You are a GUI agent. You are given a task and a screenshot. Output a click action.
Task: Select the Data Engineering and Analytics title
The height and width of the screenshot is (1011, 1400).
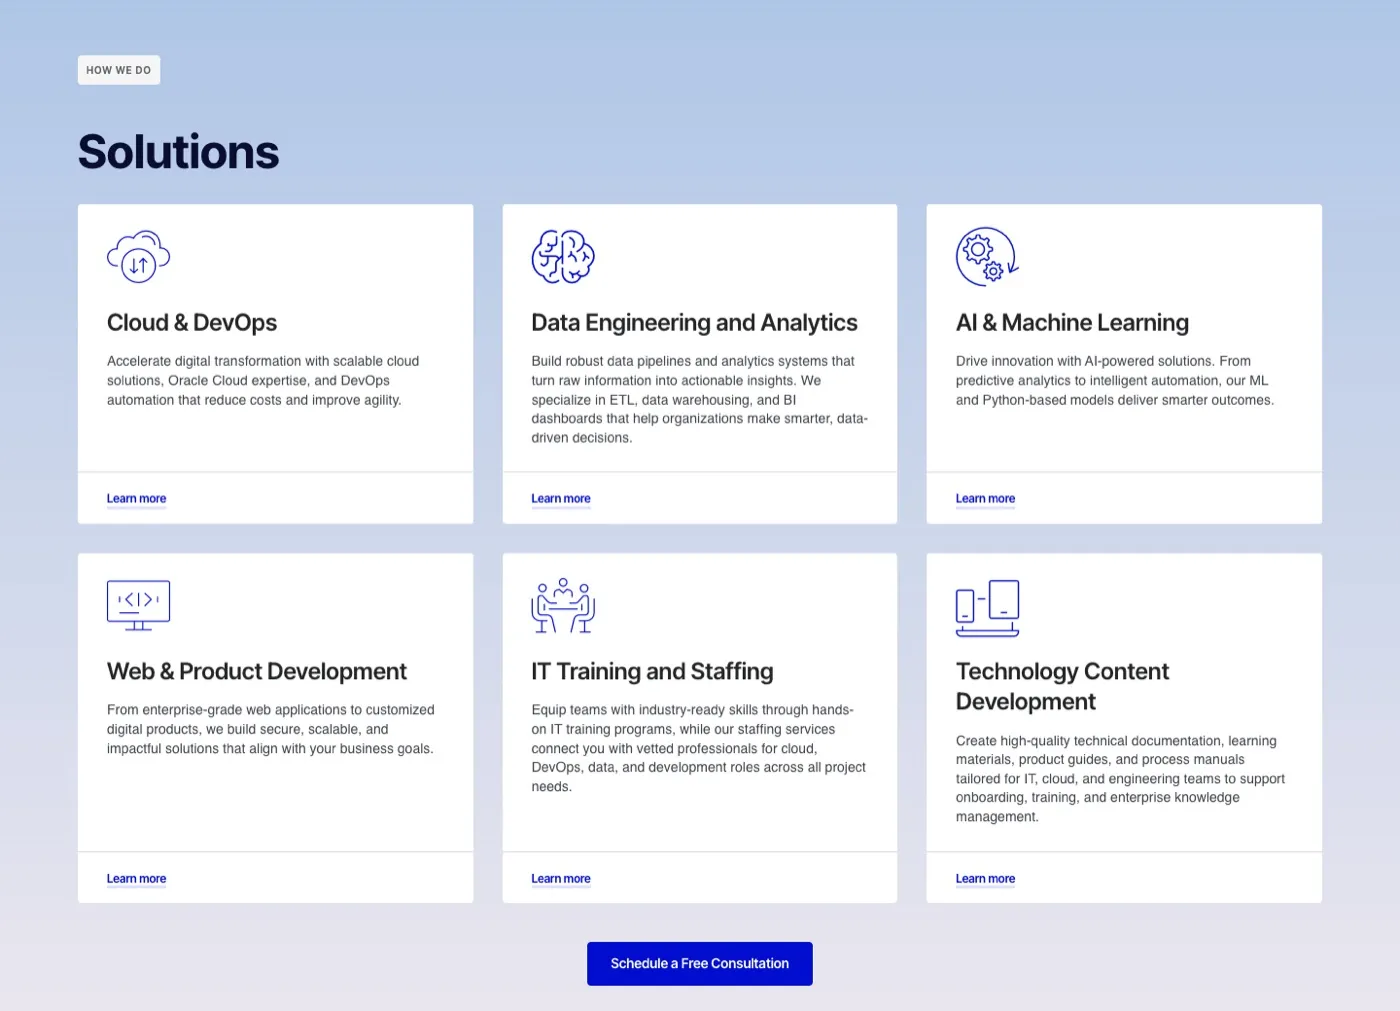click(x=694, y=323)
